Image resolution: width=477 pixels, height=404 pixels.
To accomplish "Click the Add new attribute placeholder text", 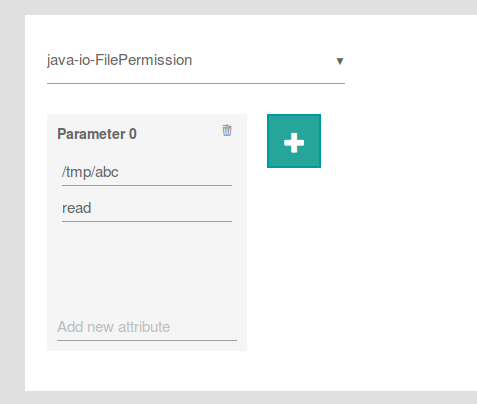I will click(114, 327).
